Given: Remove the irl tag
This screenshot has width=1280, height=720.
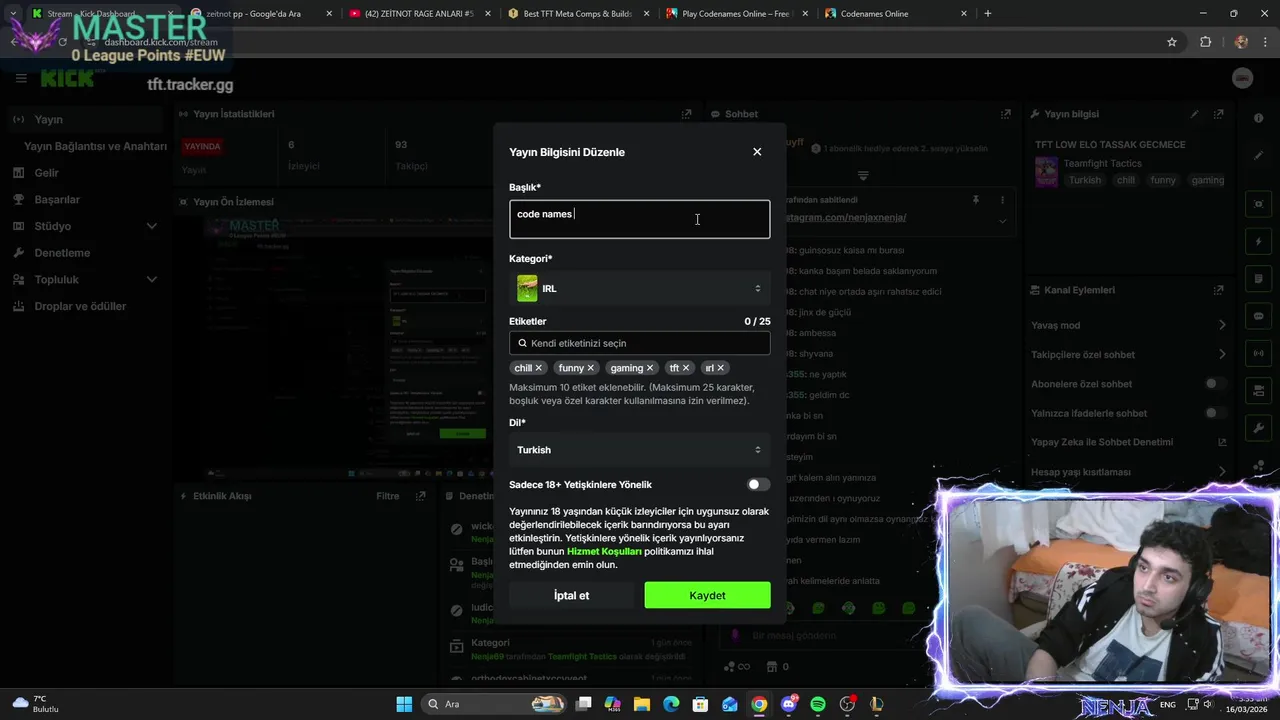Looking at the screenshot, I should (x=720, y=368).
